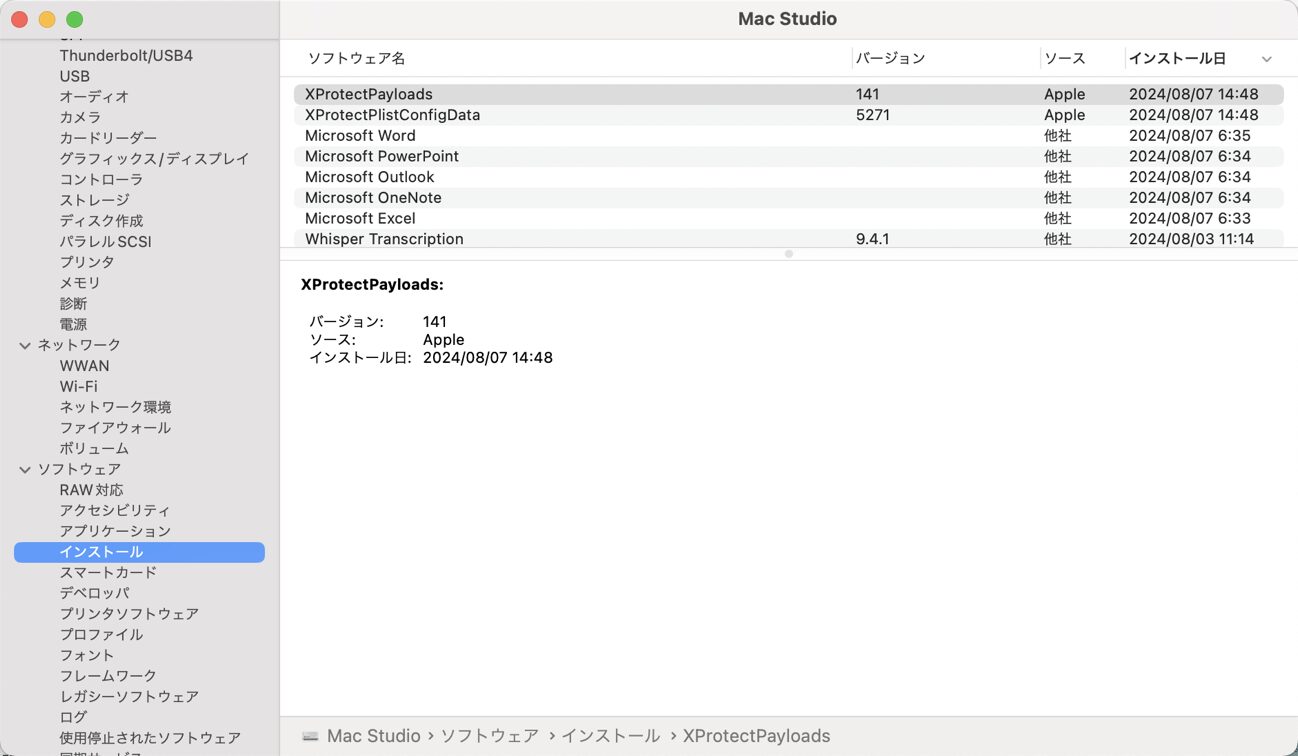Click Mac Studio text in path bar
Screen dimensions: 1298x756
click(374, 736)
